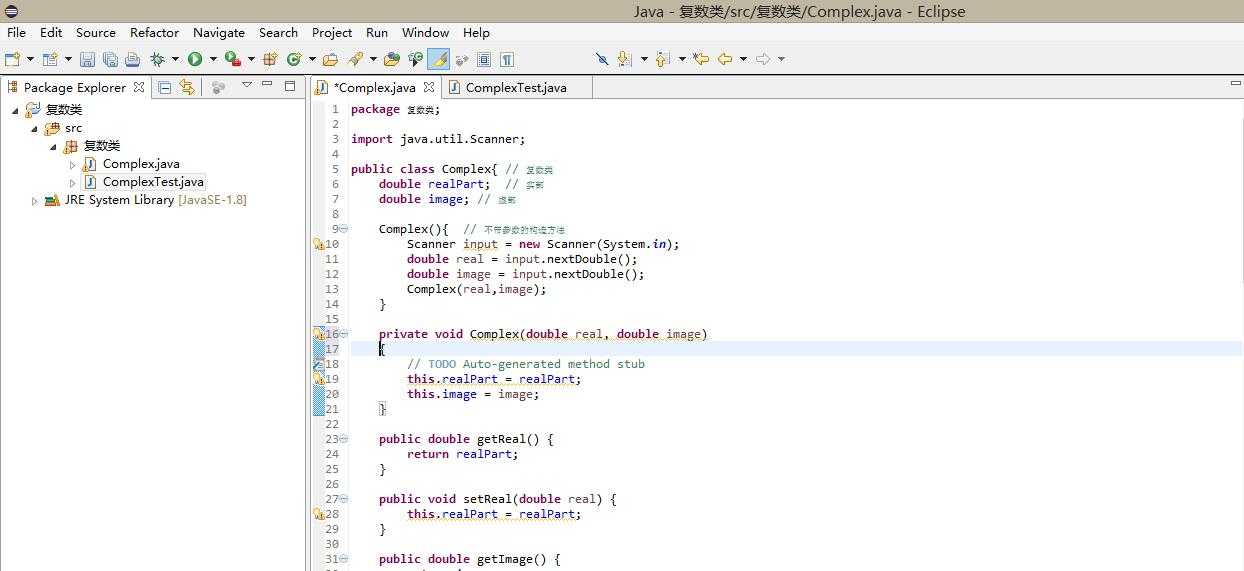Image resolution: width=1244 pixels, height=571 pixels.
Task: Fold the getReal() method at line 23
Action: 344,439
